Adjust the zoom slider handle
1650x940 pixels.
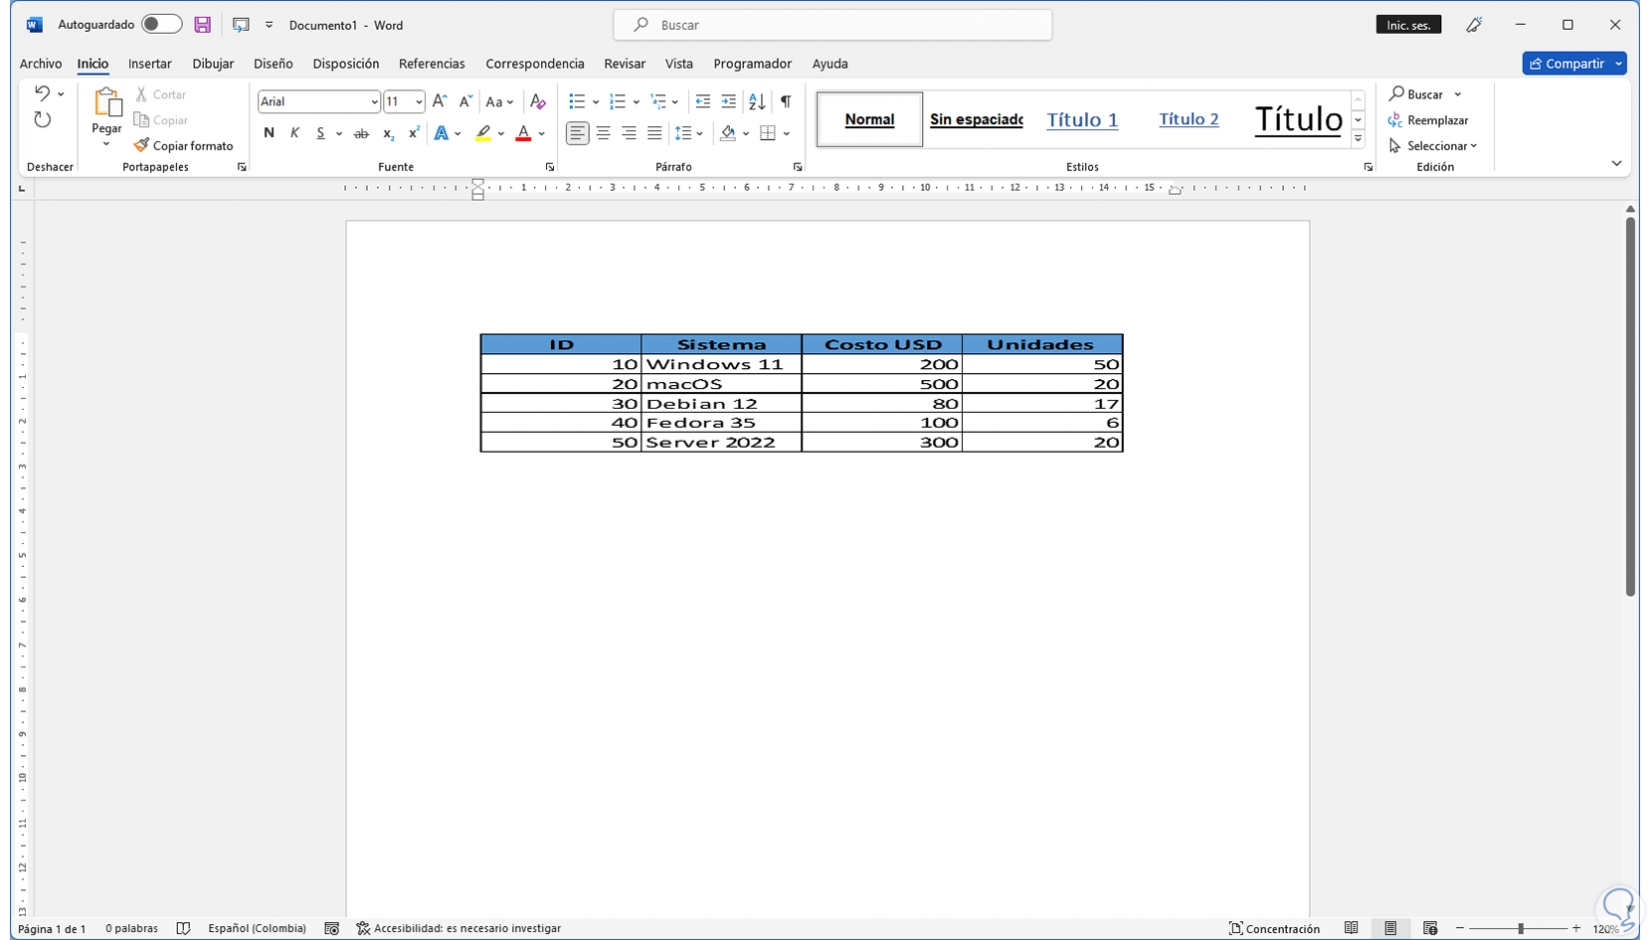pyautogui.click(x=1520, y=928)
